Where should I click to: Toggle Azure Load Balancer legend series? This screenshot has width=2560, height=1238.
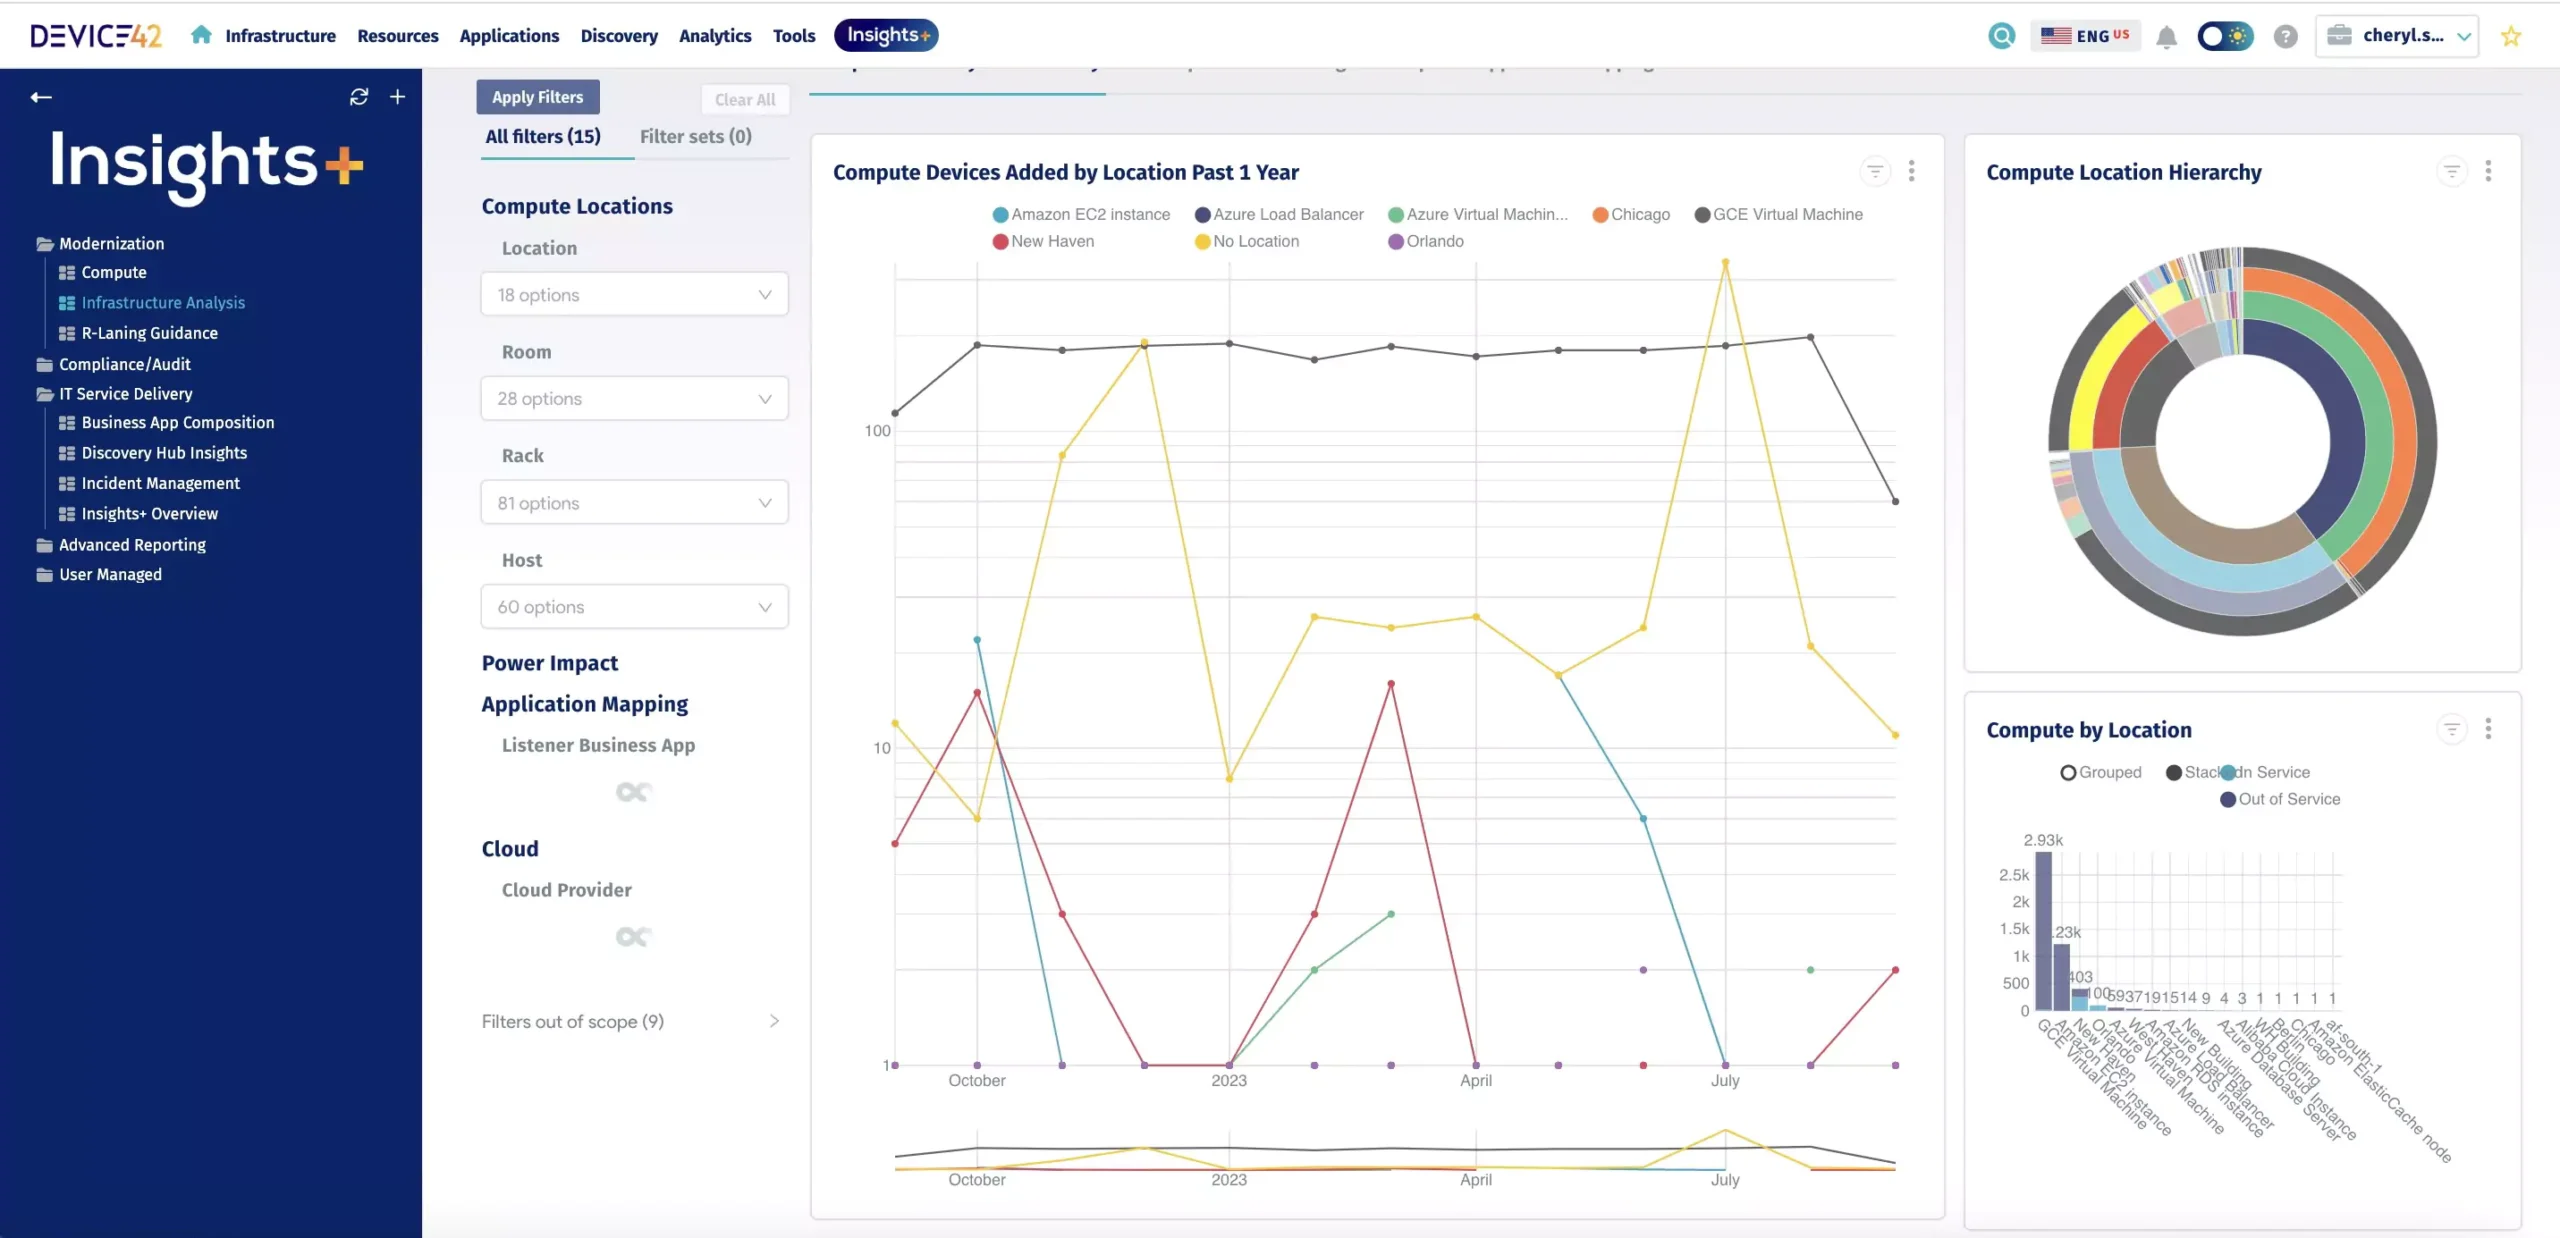point(1279,214)
